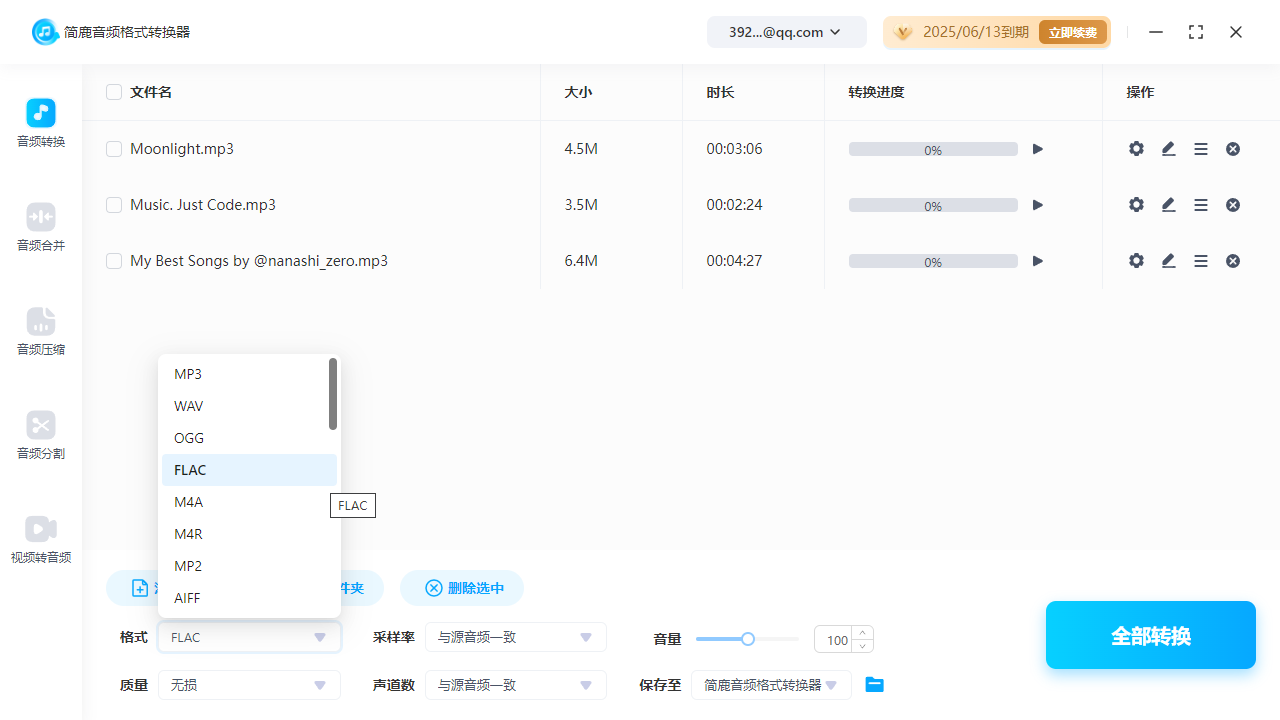
Task: Open the 声道数 channels dropdown
Action: 515,684
